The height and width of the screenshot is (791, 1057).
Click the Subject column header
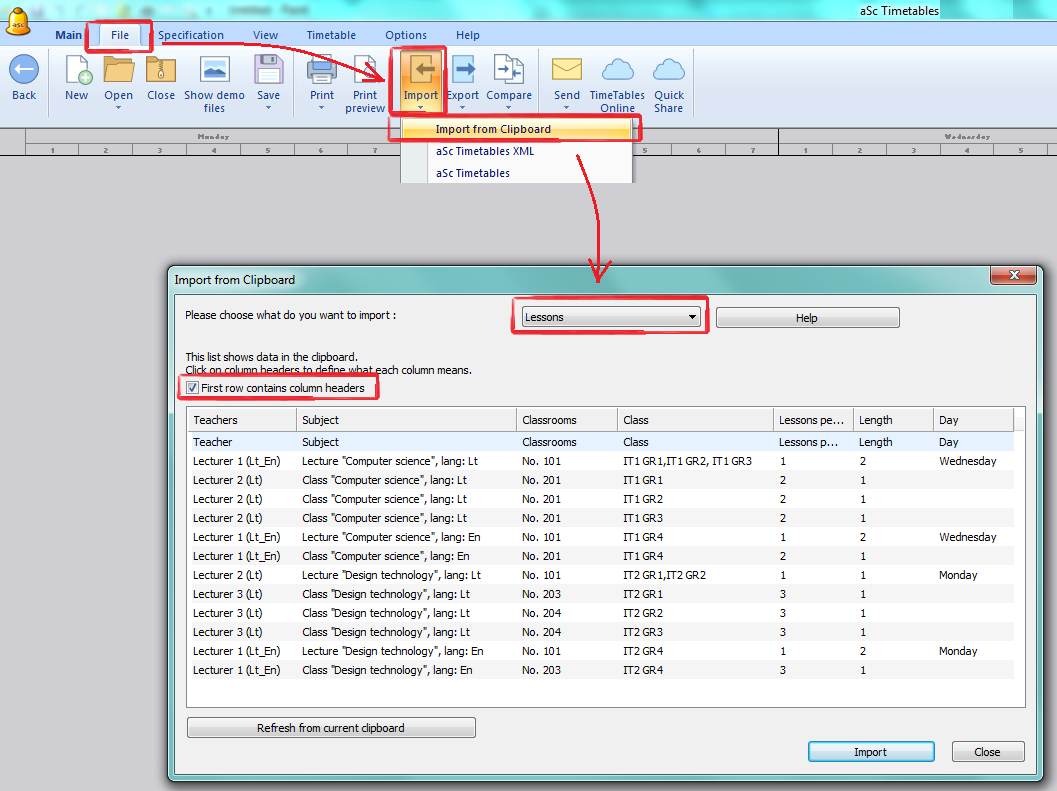coord(406,420)
